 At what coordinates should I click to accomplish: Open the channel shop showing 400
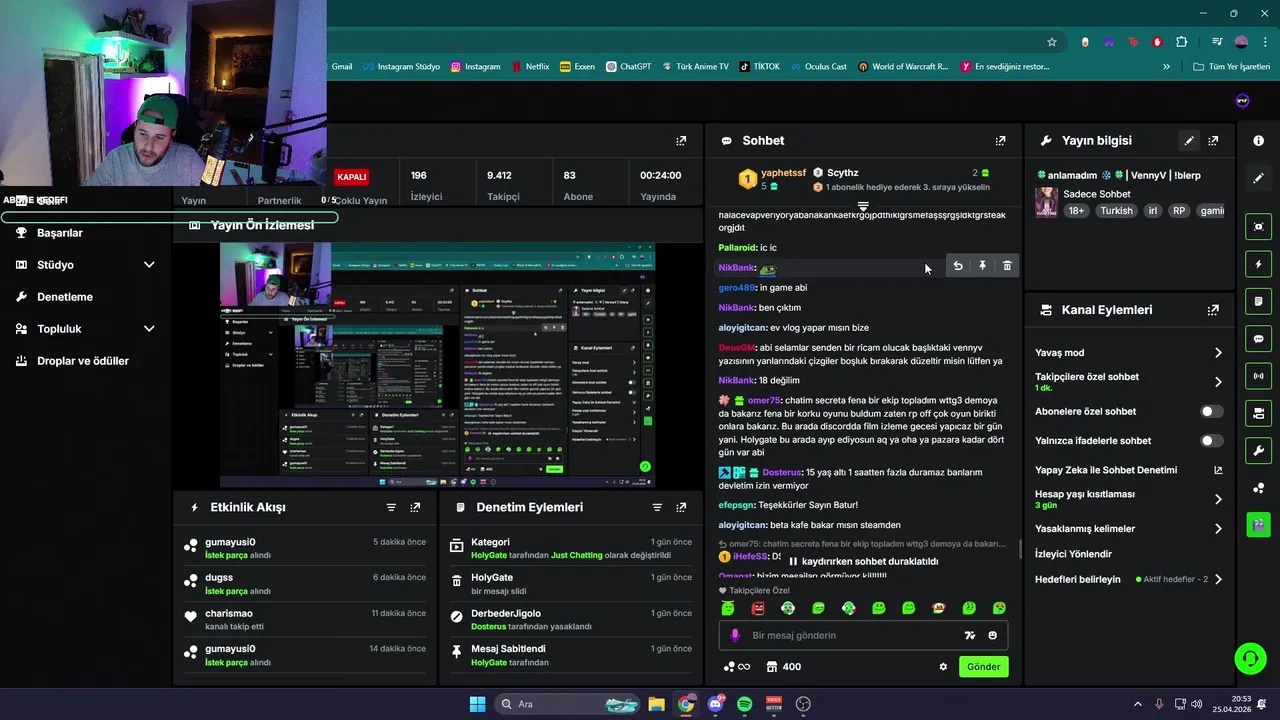coord(783,667)
